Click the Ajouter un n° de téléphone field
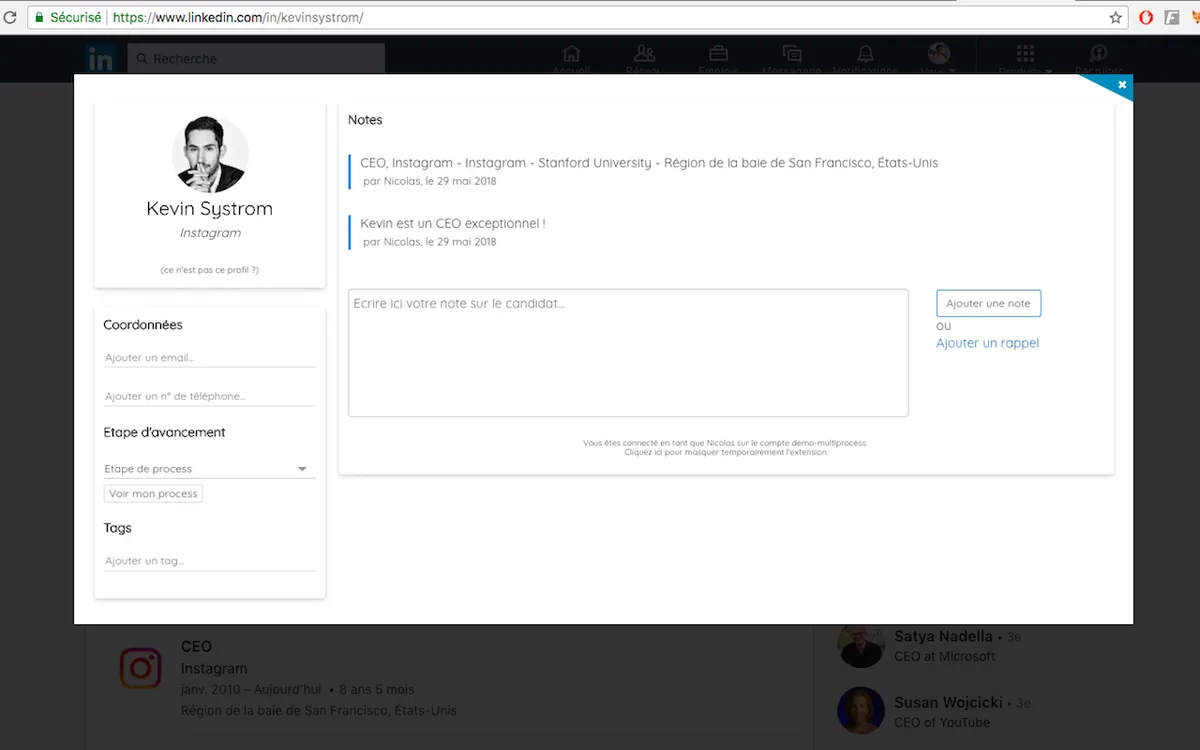 pyautogui.click(x=210, y=396)
